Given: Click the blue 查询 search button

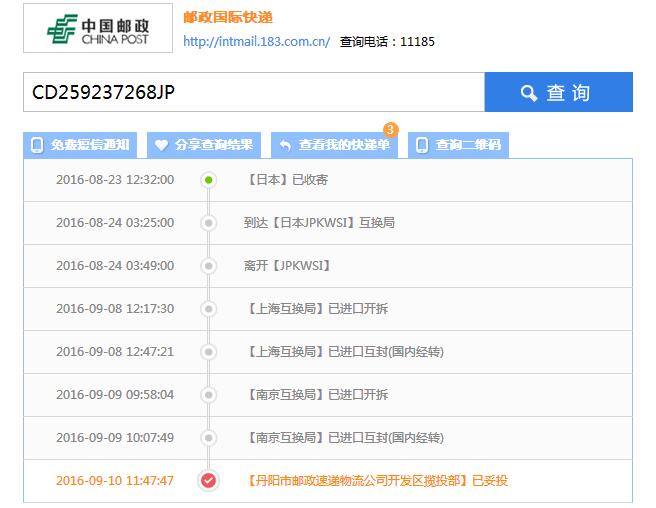Looking at the screenshot, I should (559, 92).
